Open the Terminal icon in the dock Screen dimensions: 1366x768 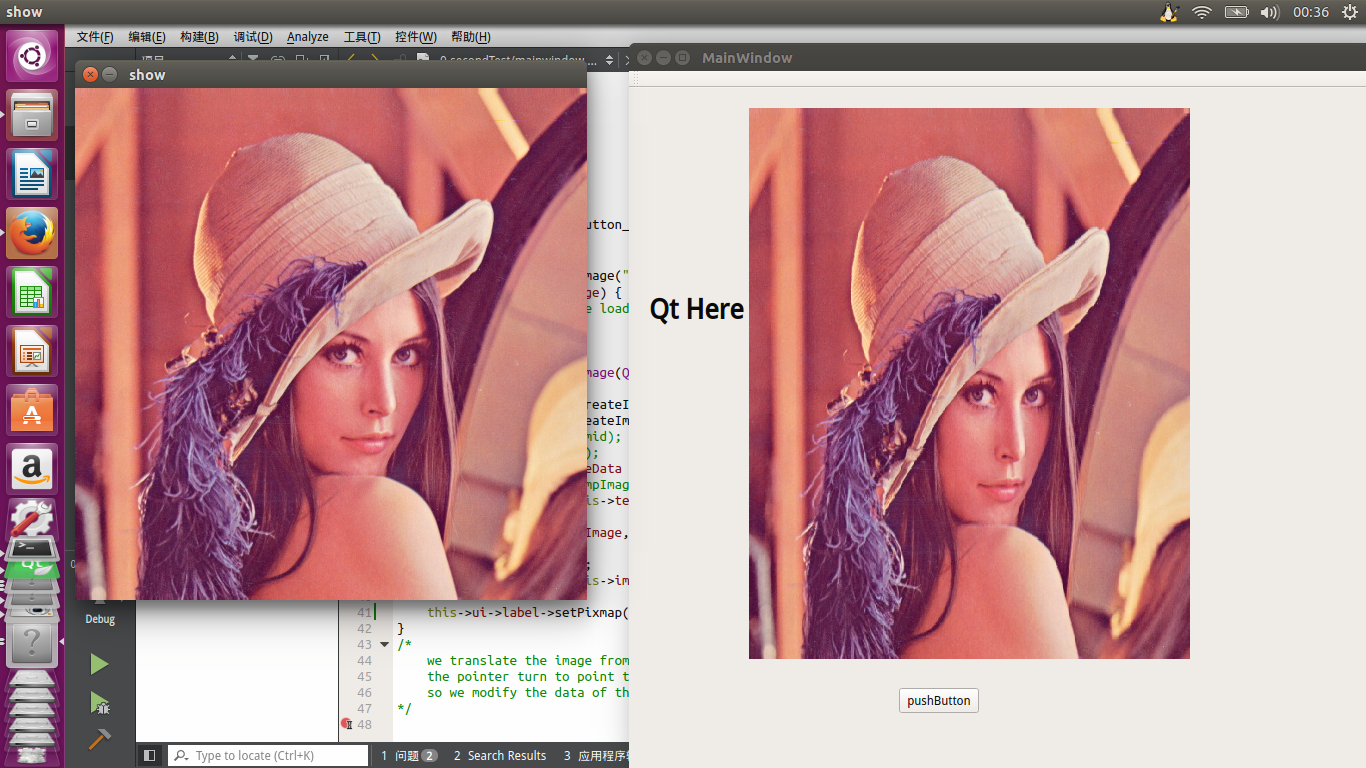[x=32, y=548]
